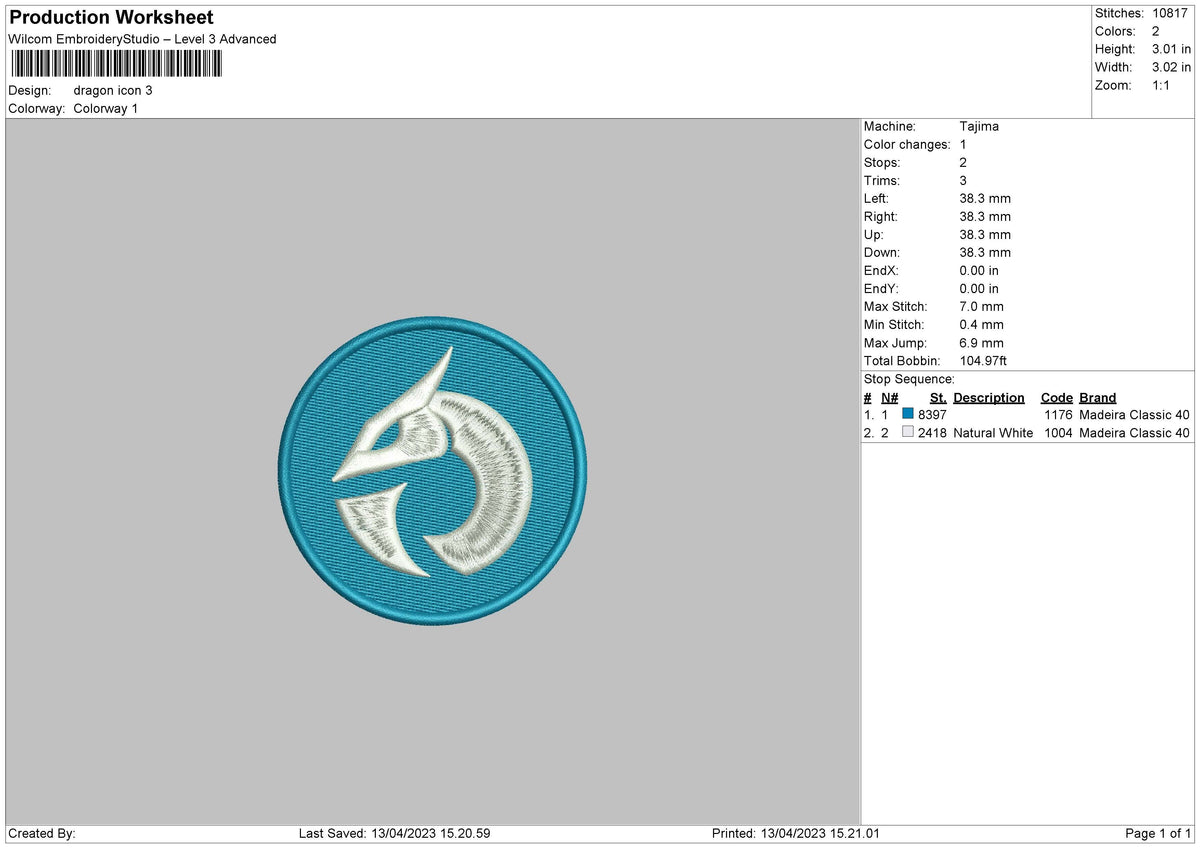Select the Machine value Tajima
Screen dimensions: 1200x848
click(x=979, y=126)
